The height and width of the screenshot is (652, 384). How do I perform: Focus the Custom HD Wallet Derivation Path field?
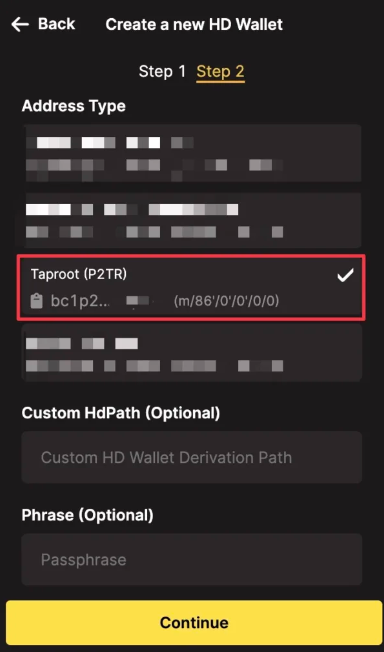(191, 457)
